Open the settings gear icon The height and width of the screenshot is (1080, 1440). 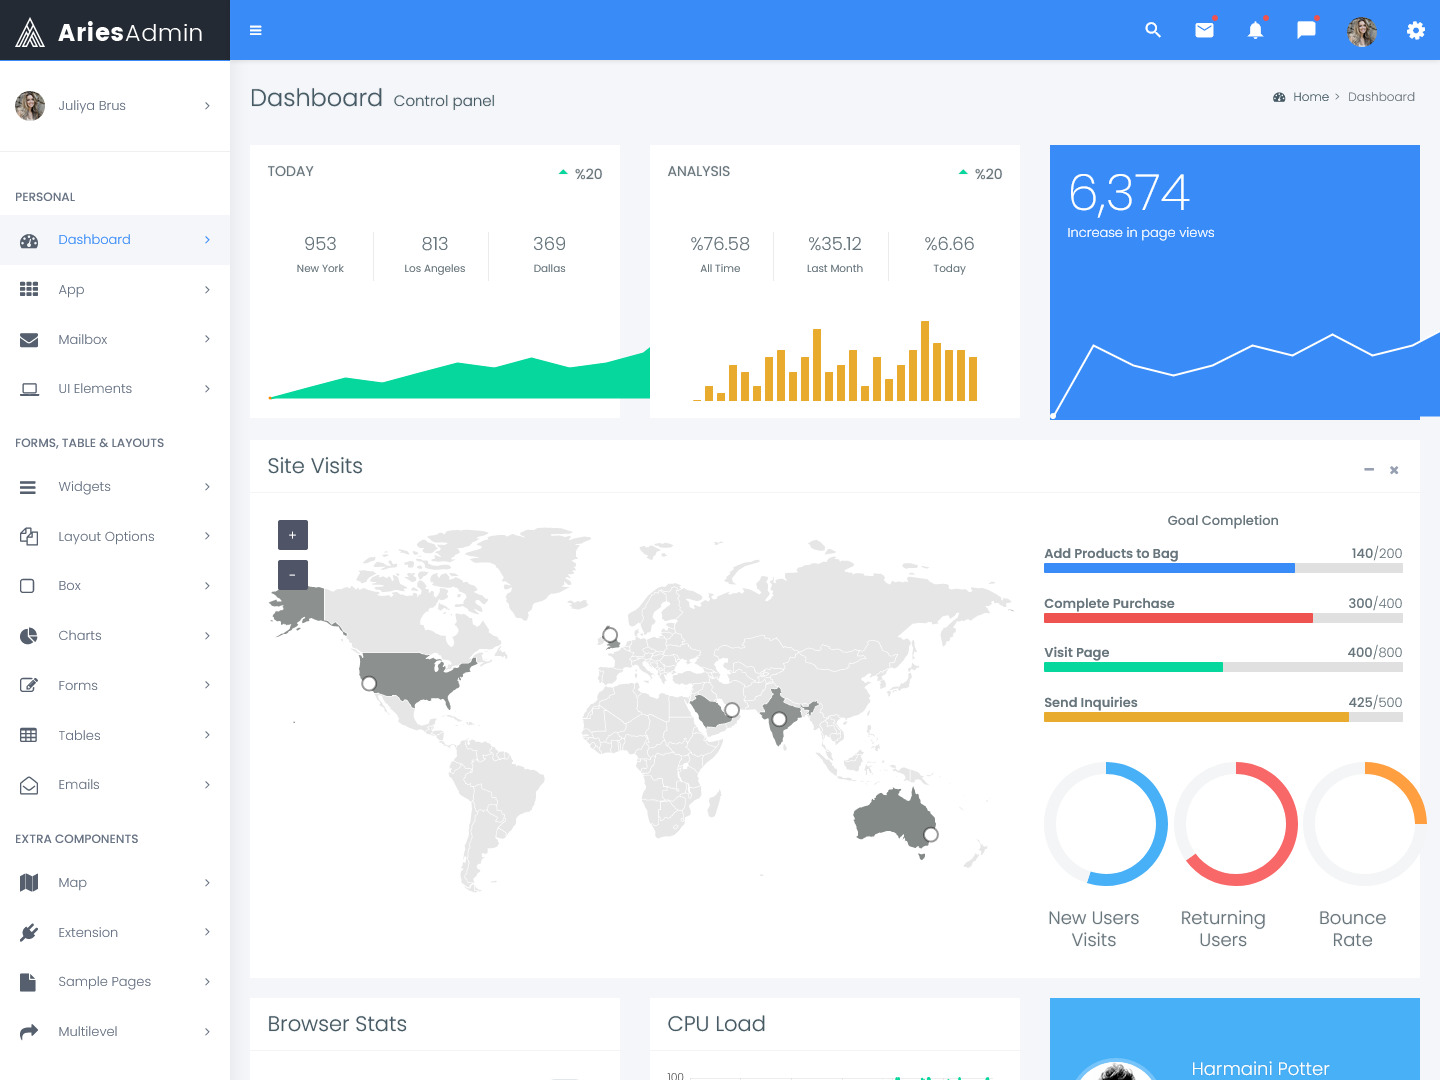coord(1416,30)
